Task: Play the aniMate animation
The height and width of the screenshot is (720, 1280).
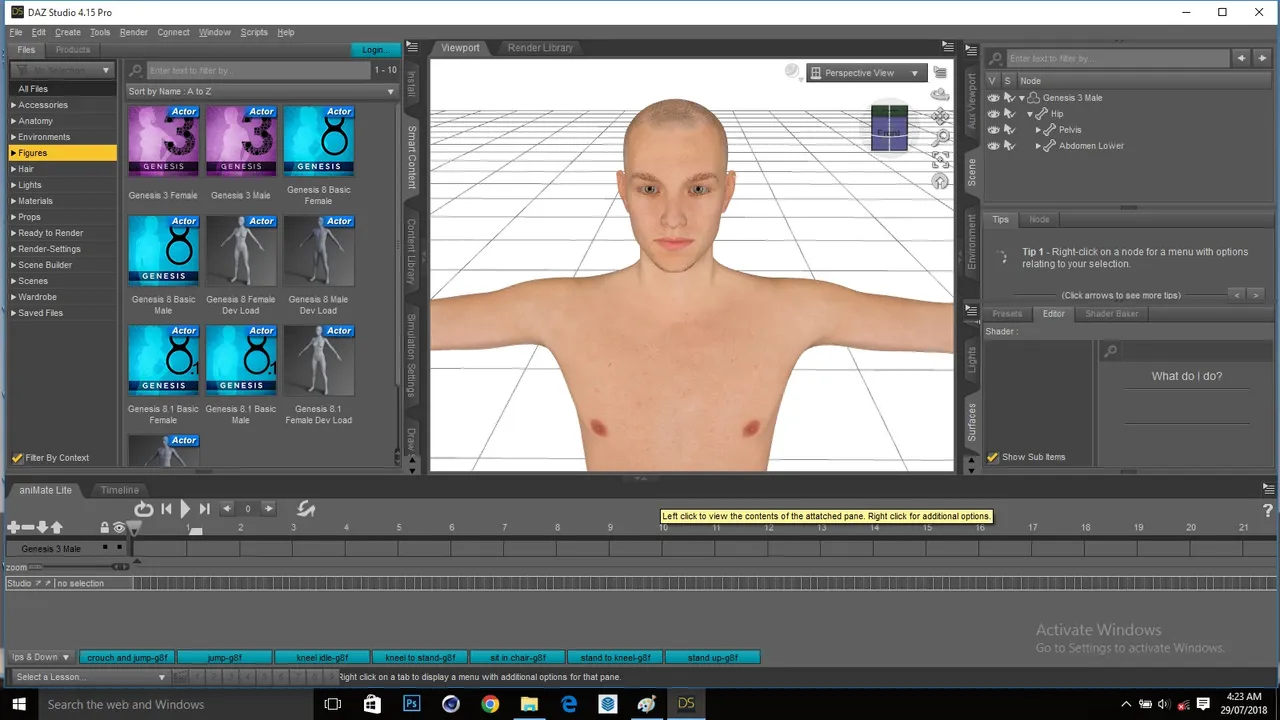Action: [186, 509]
